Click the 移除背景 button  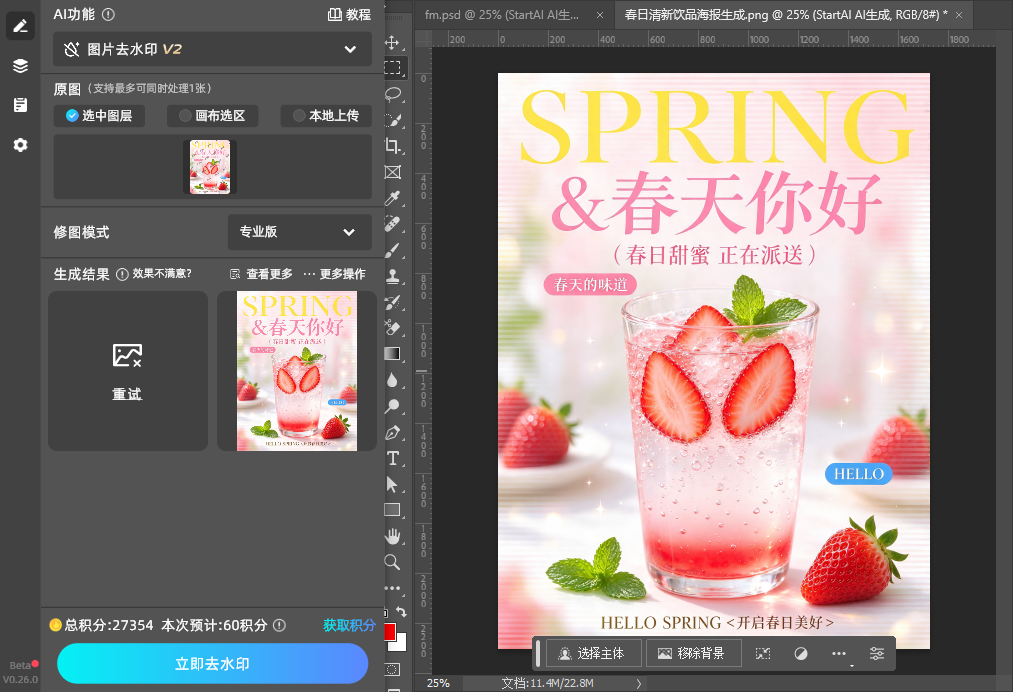[693, 654]
